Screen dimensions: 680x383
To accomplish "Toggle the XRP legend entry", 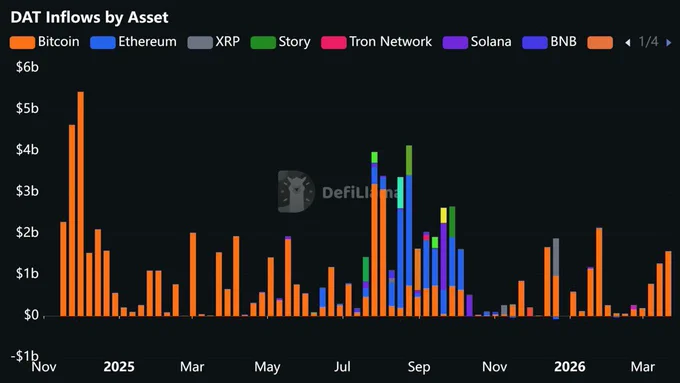I will click(213, 42).
